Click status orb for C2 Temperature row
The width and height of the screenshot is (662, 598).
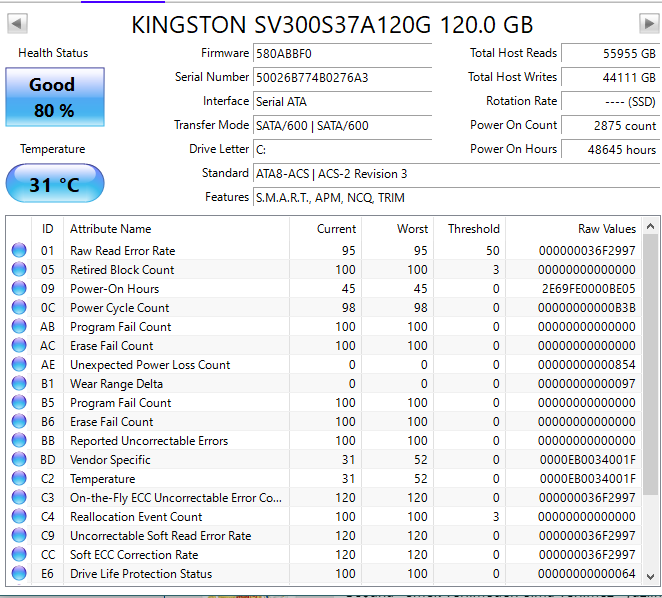tap(19, 478)
